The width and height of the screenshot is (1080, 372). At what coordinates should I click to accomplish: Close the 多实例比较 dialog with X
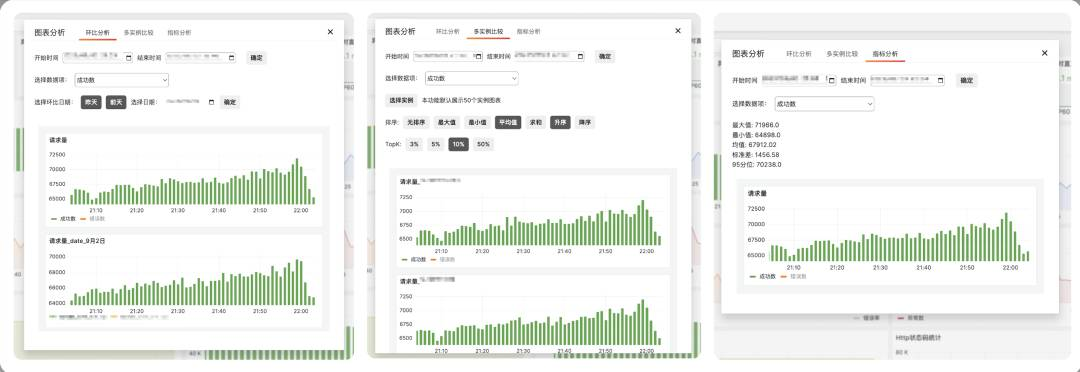click(678, 31)
